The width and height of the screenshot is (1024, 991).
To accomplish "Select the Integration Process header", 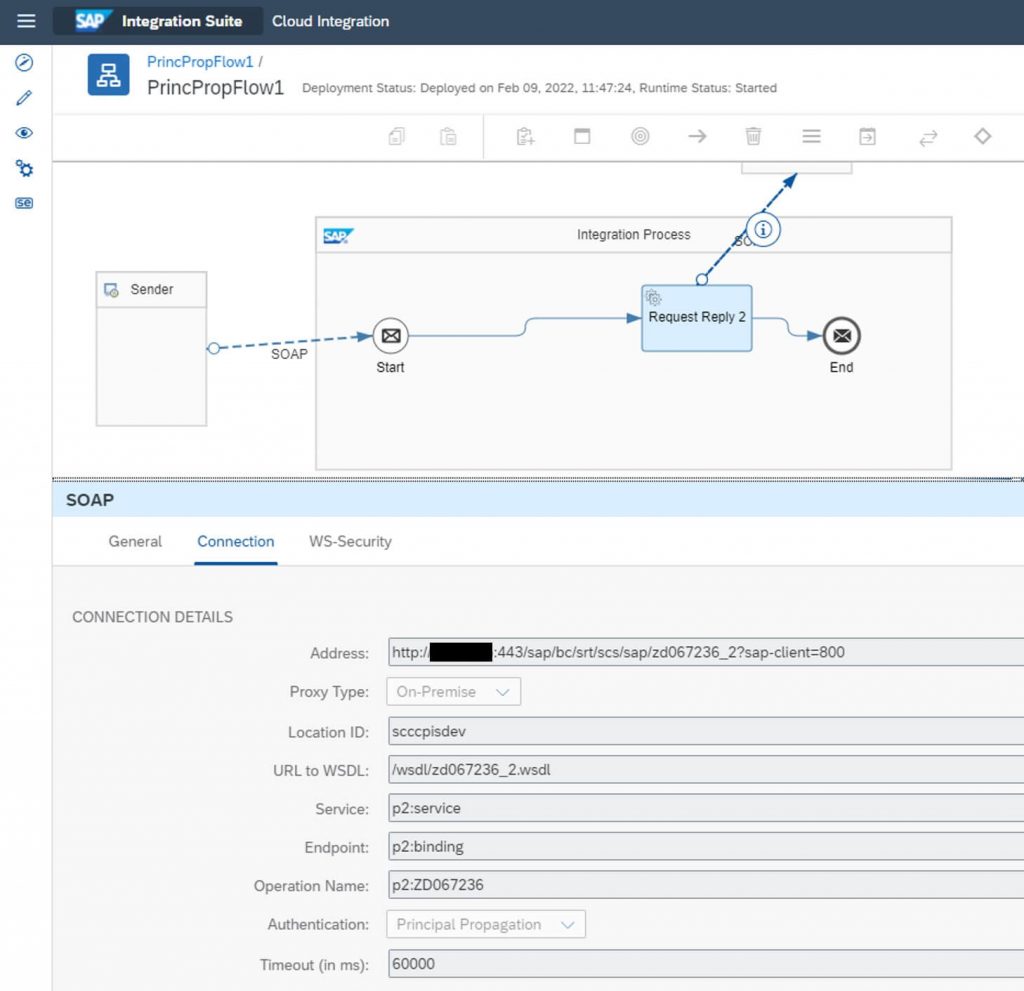I will pos(633,235).
